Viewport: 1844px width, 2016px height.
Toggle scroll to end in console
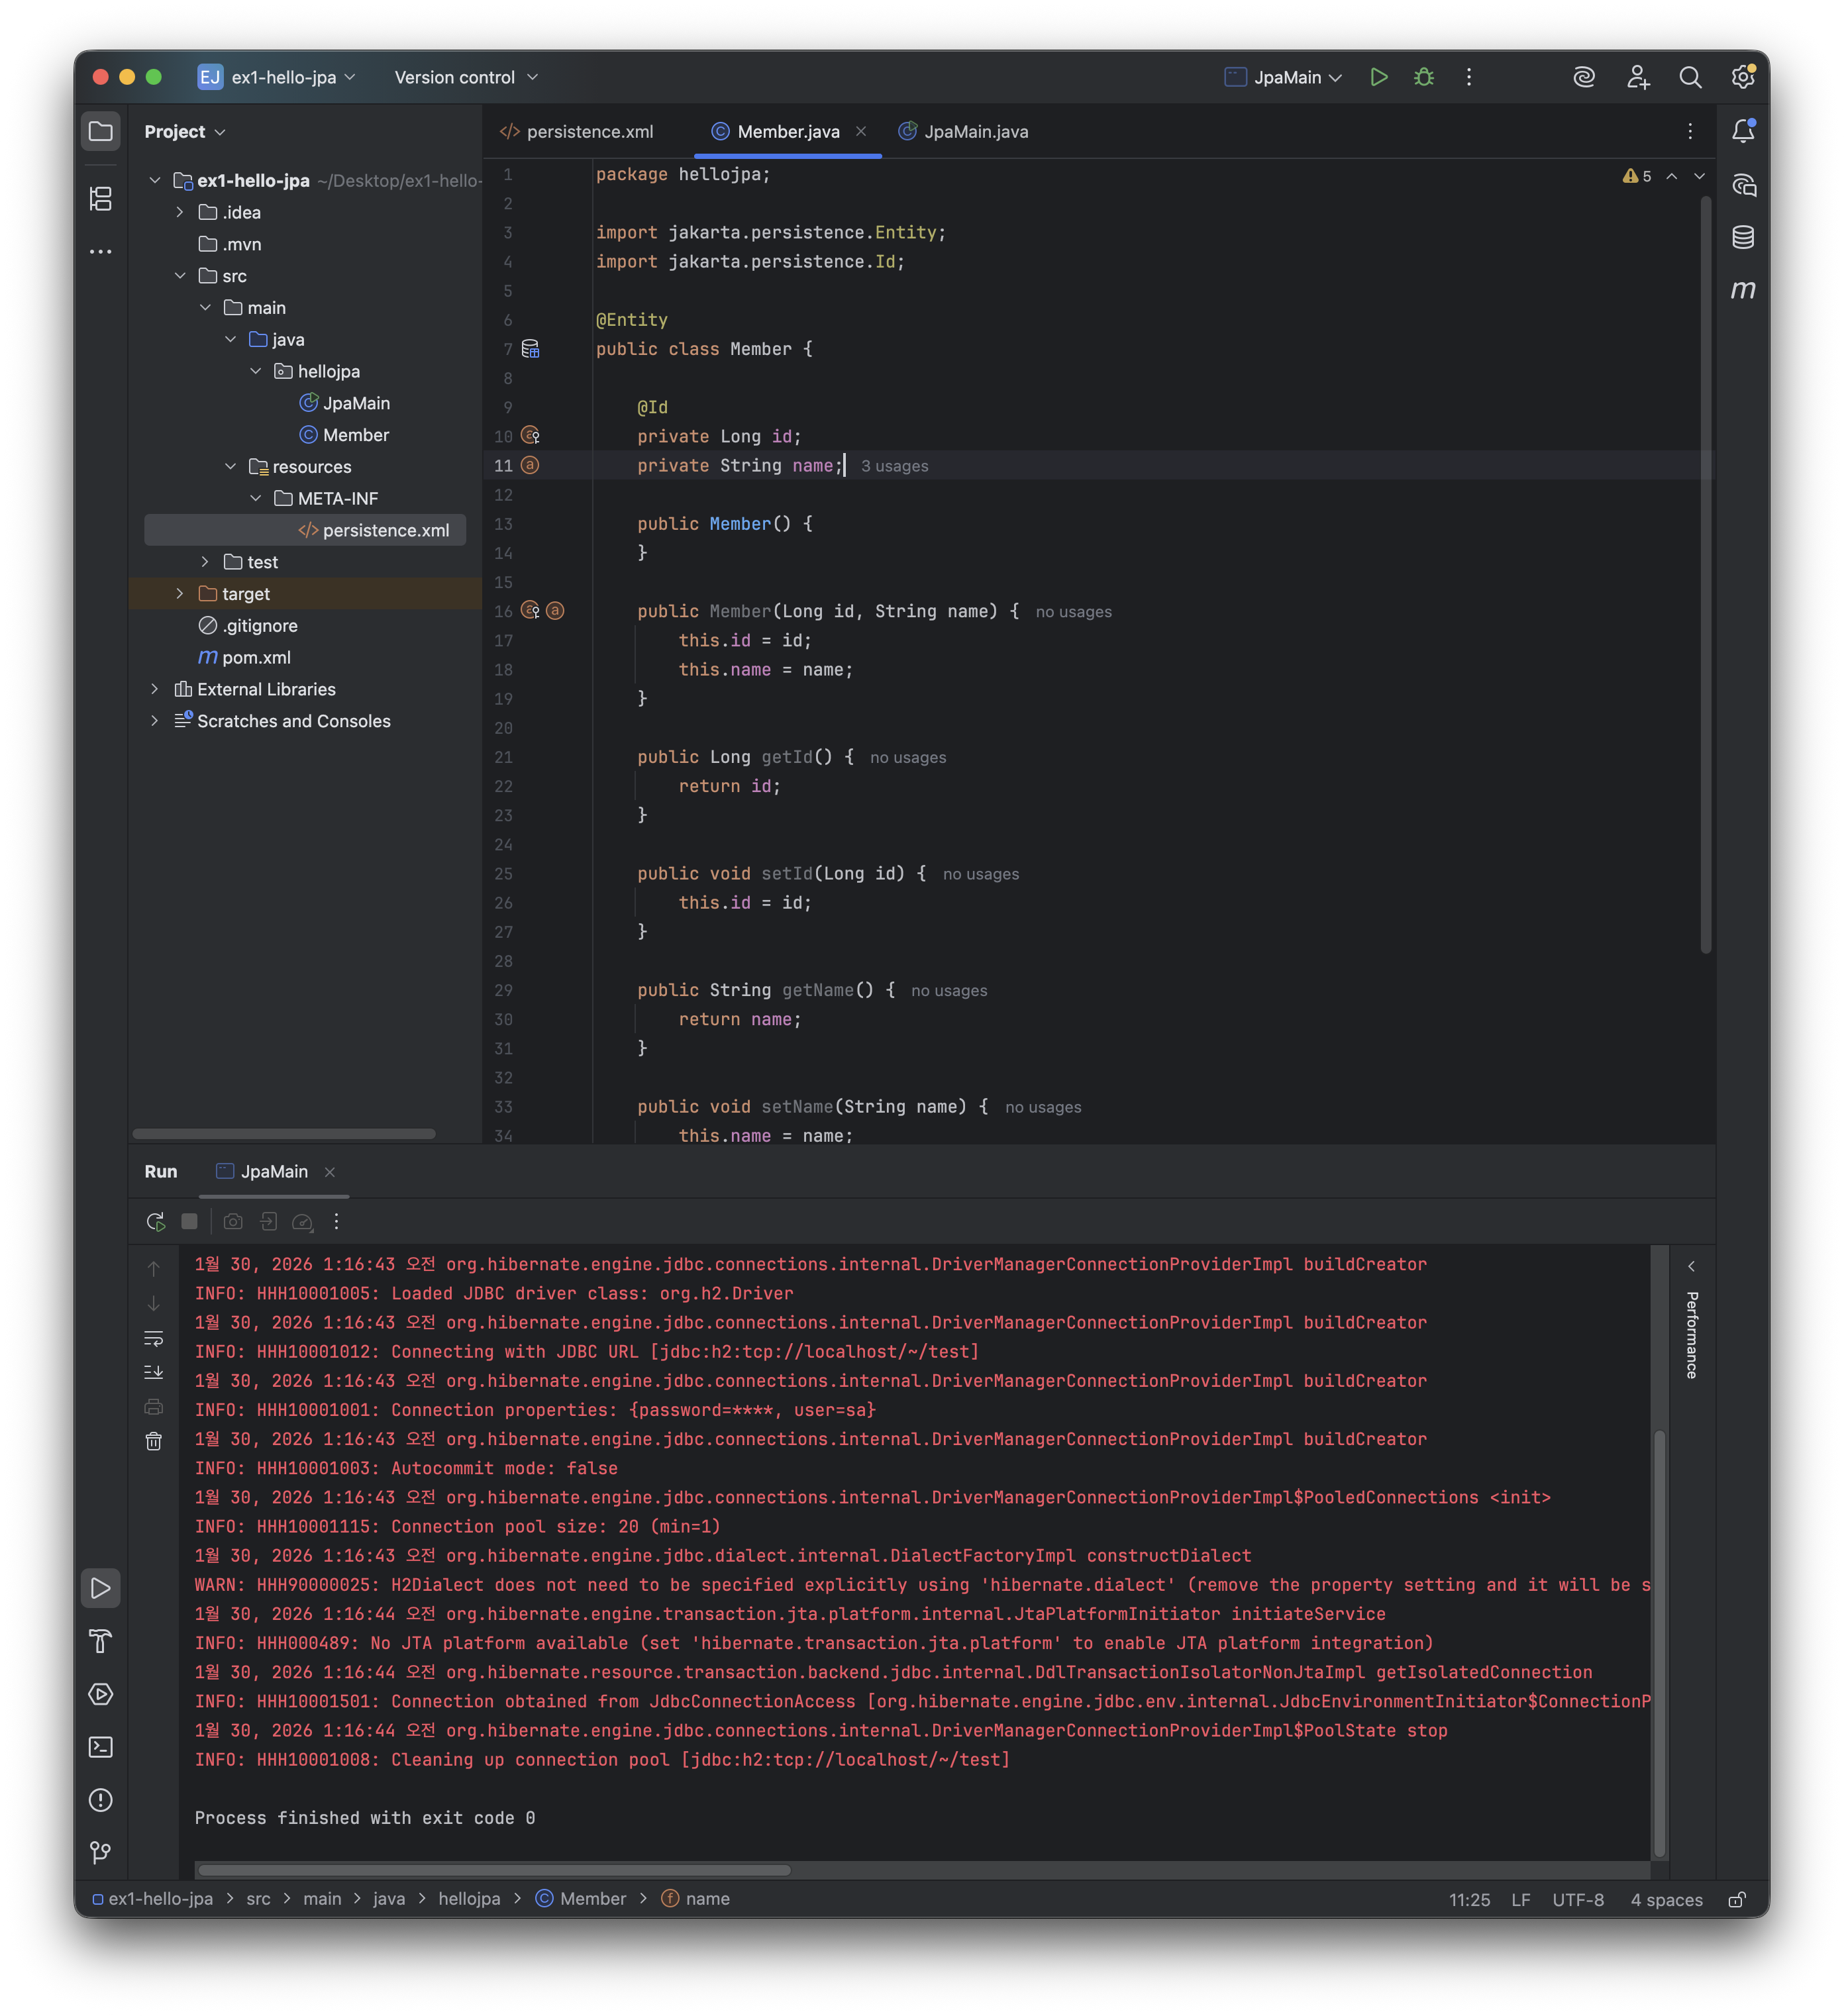[153, 1372]
